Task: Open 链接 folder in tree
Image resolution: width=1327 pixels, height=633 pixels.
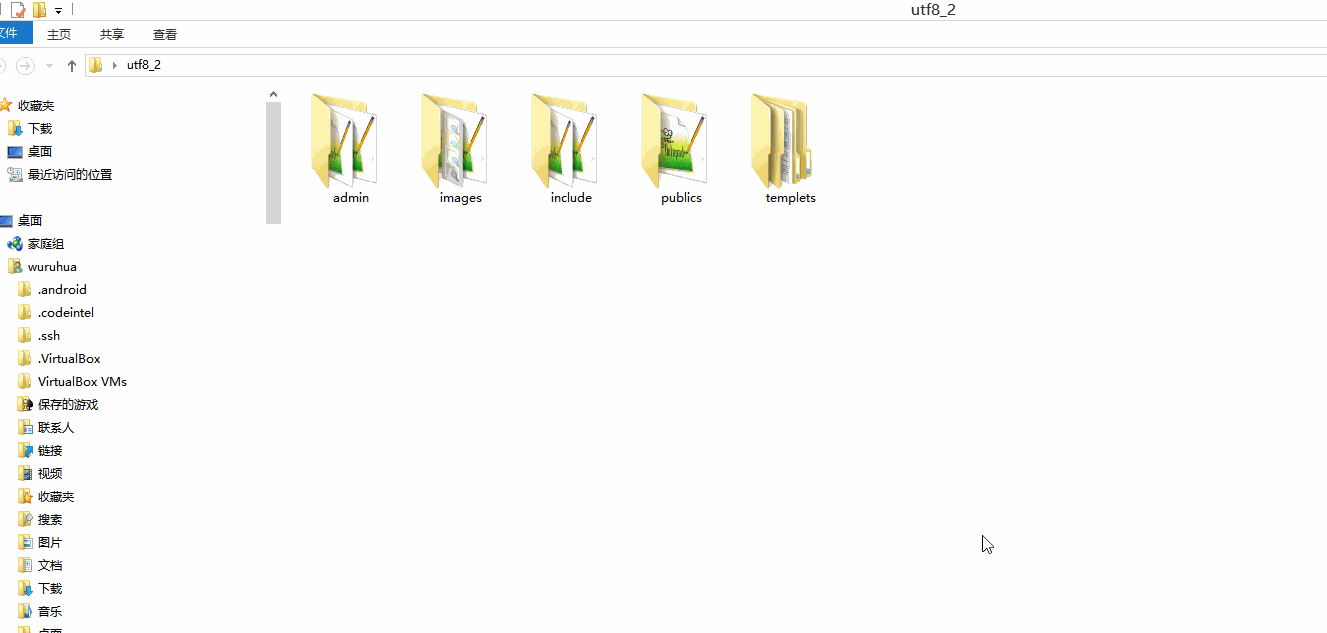Action: pyautogui.click(x=50, y=450)
